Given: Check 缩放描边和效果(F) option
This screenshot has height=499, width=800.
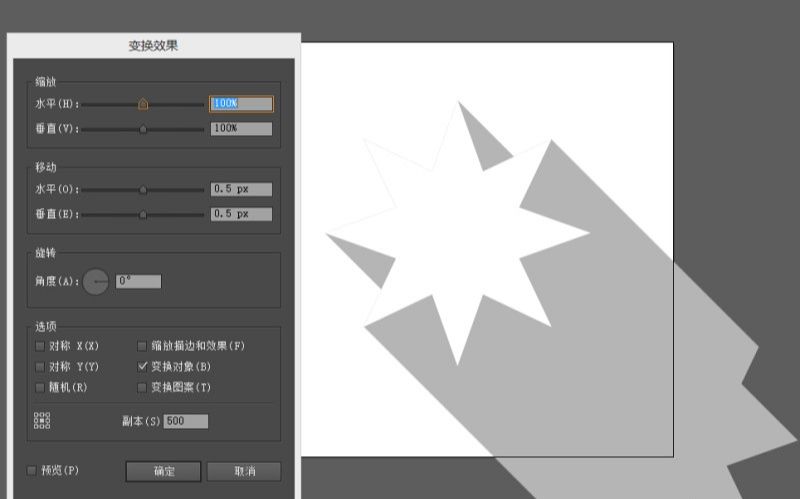Looking at the screenshot, I should [142, 346].
